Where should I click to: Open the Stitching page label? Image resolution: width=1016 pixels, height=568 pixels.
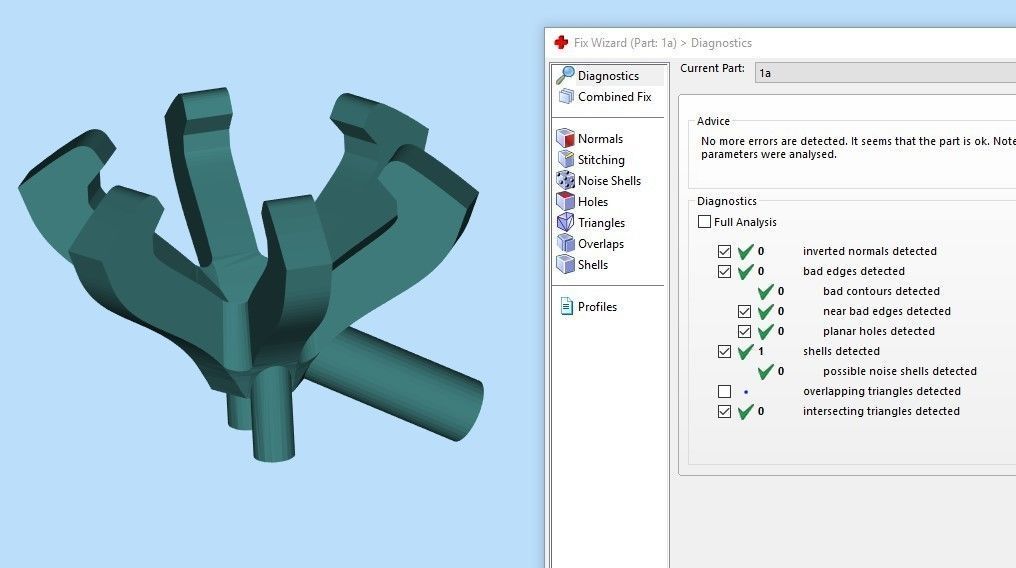pyautogui.click(x=601, y=160)
